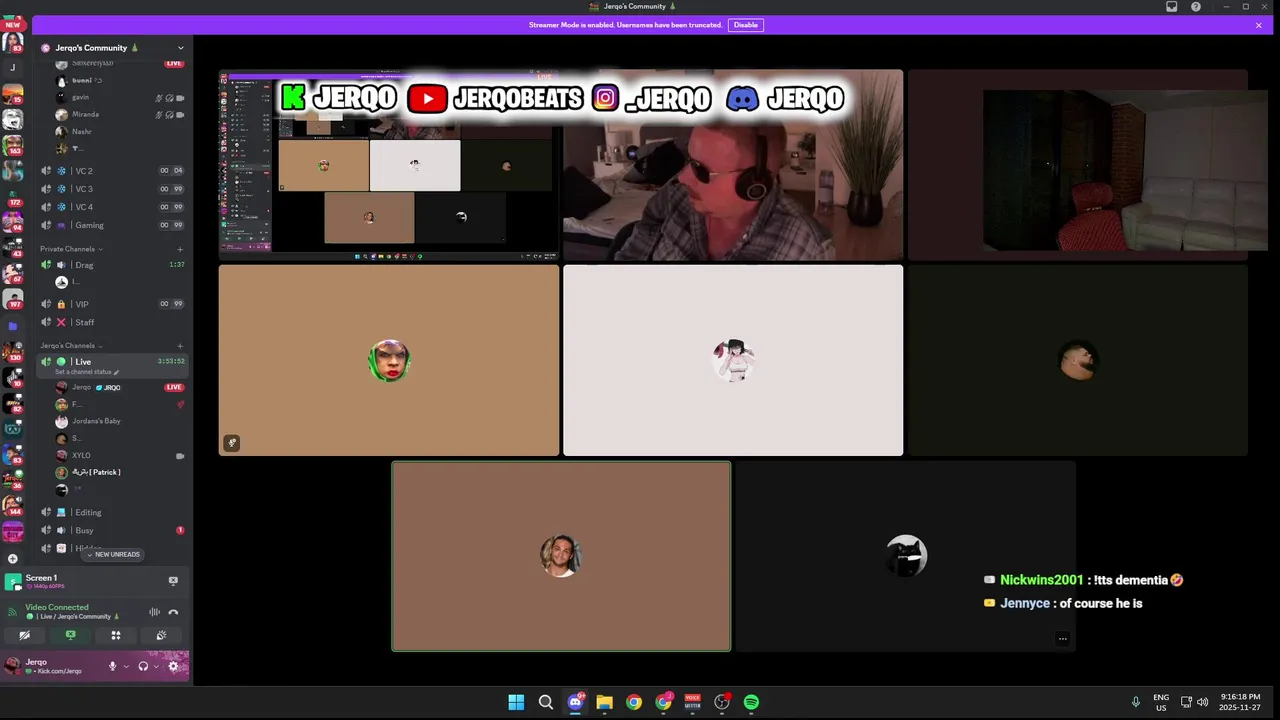Image resolution: width=1280 pixels, height=720 pixels.
Task: Open the taskbar volume icon
Action: tap(1202, 702)
